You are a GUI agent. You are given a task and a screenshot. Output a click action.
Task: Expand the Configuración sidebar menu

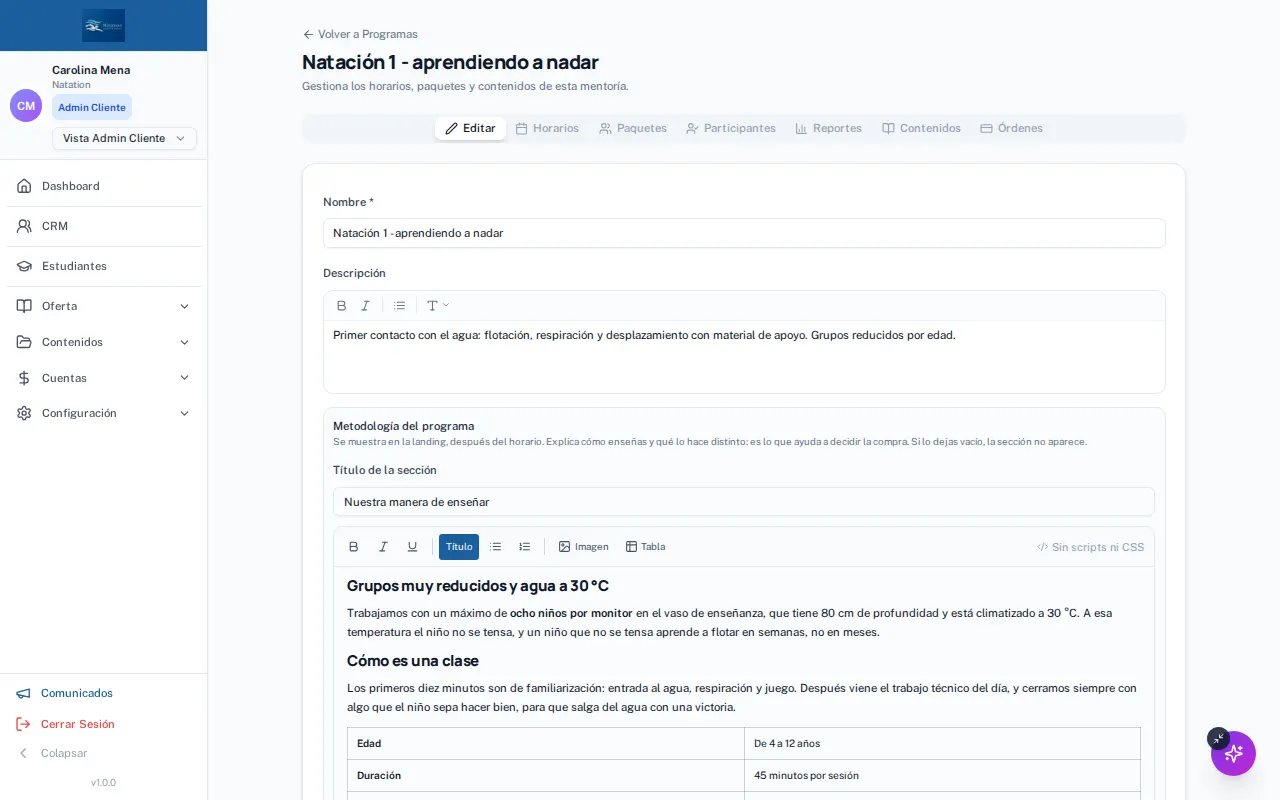pos(104,413)
